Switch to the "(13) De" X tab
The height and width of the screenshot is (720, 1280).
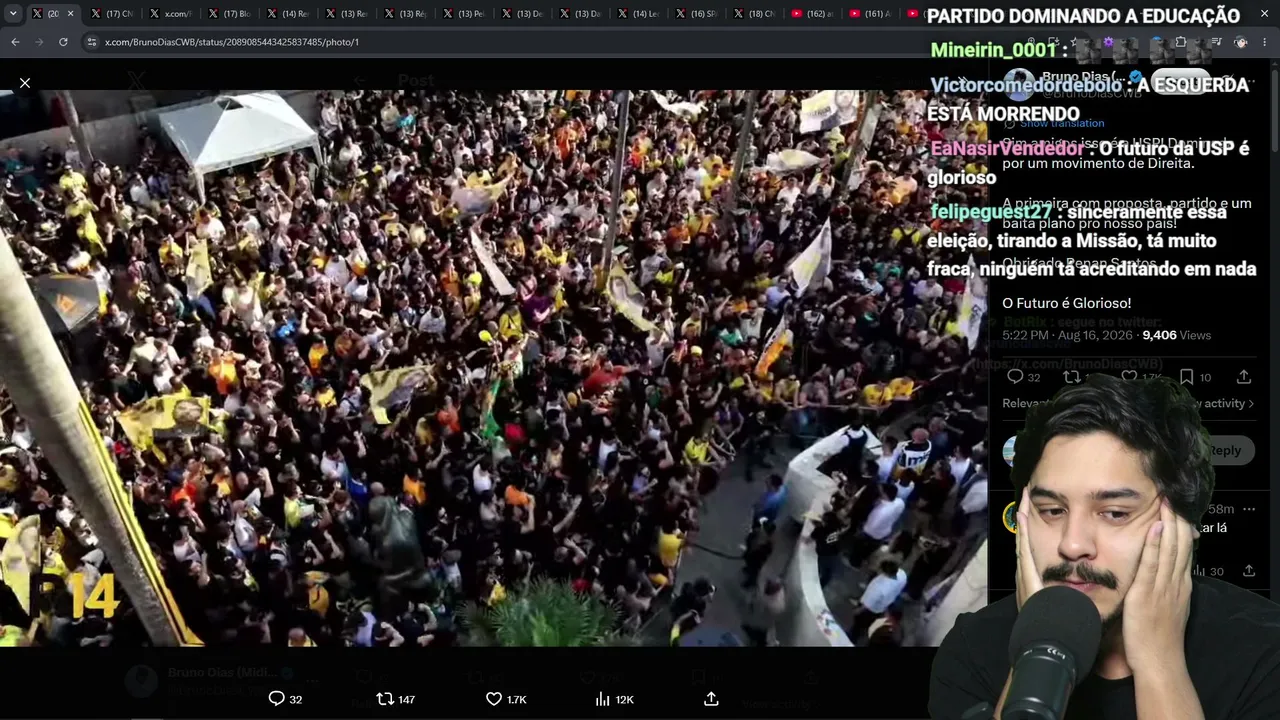524,14
